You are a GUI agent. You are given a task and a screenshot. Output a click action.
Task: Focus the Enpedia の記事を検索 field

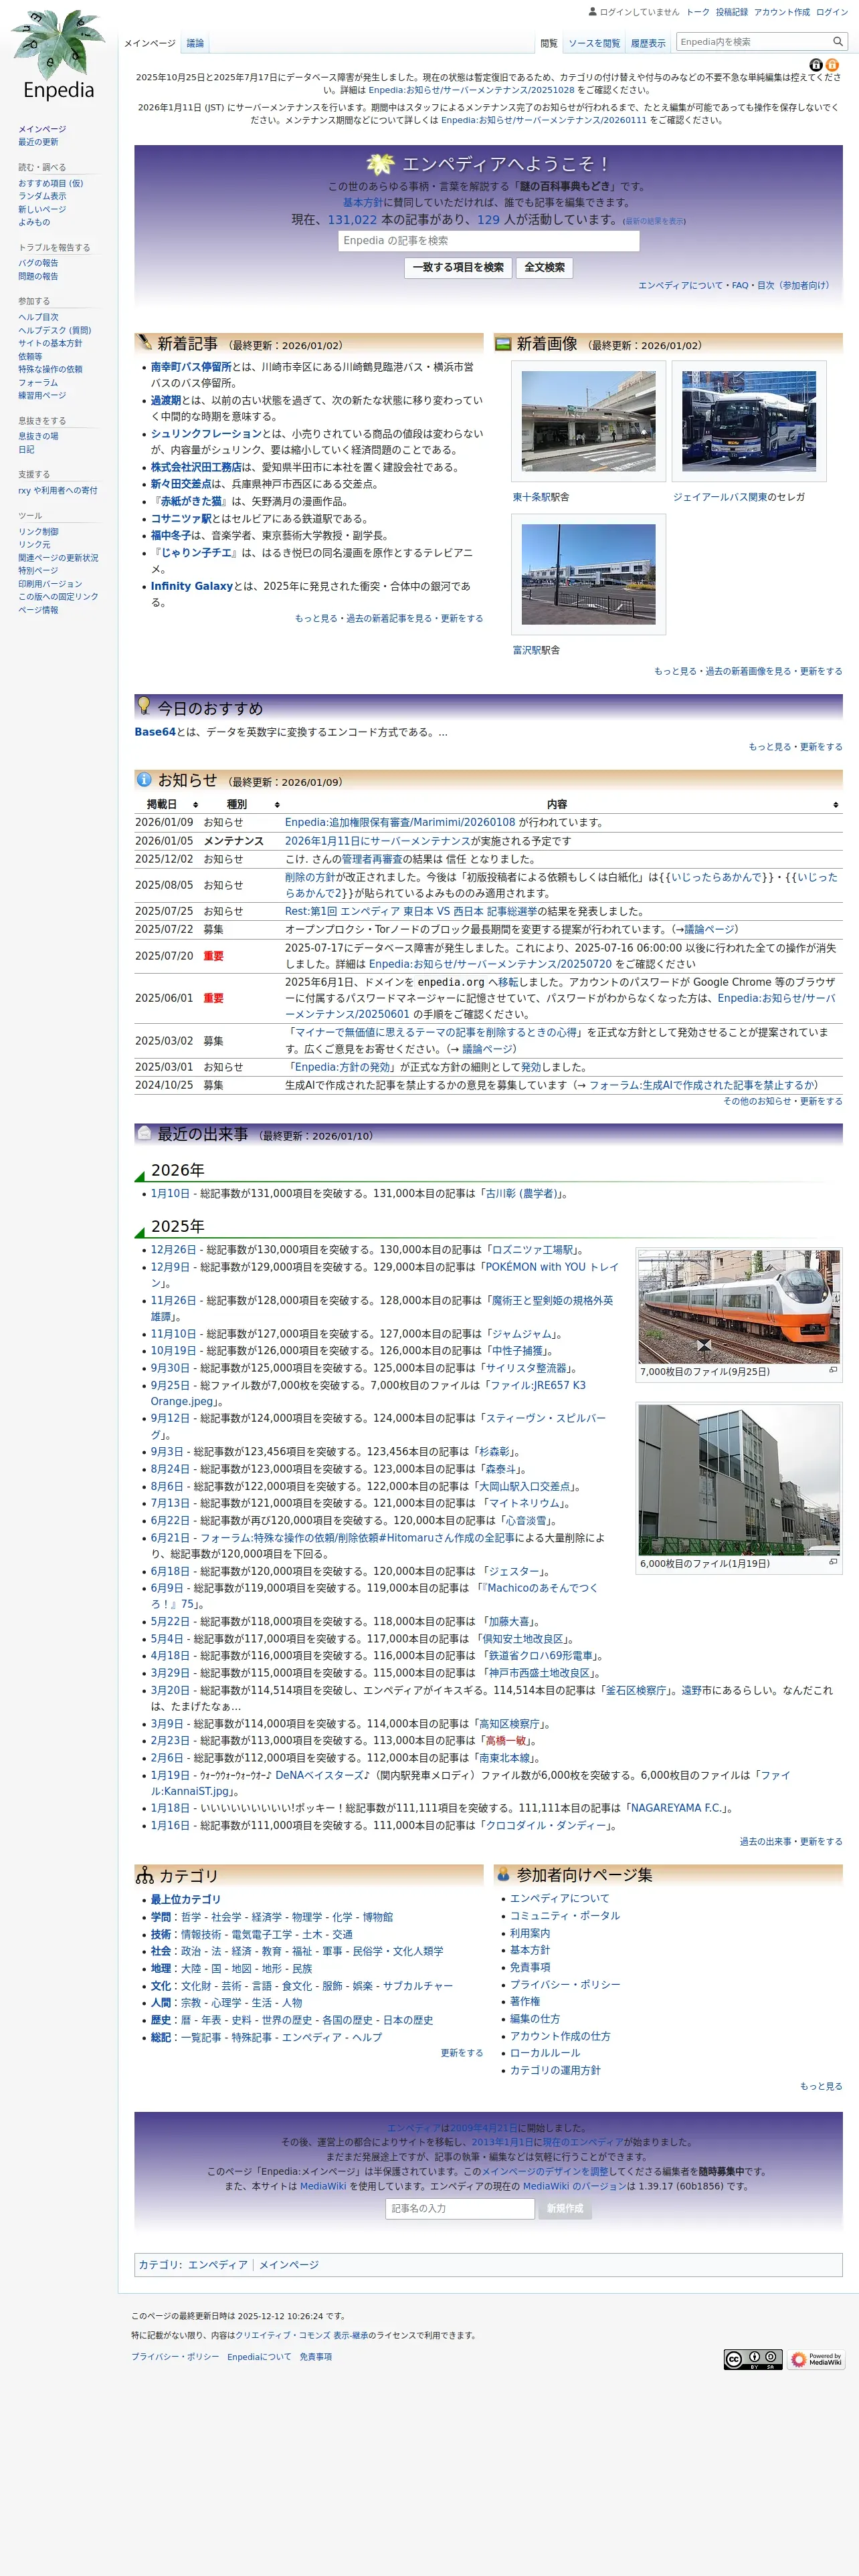[x=488, y=240]
